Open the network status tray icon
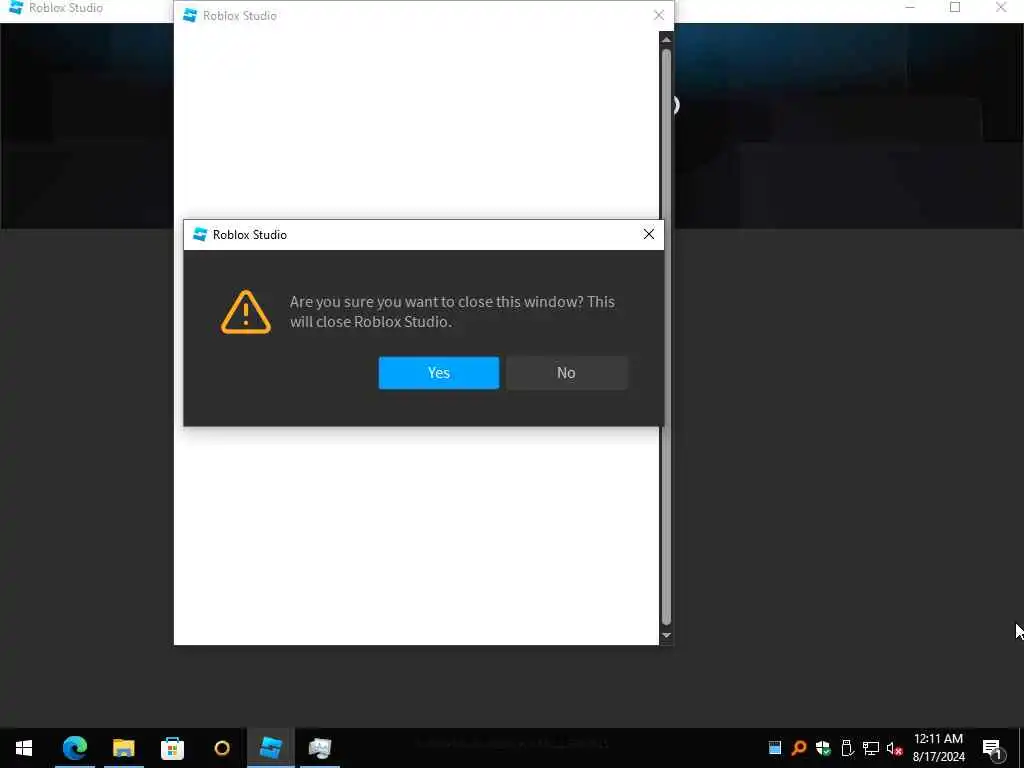This screenshot has width=1024, height=768. pos(871,748)
